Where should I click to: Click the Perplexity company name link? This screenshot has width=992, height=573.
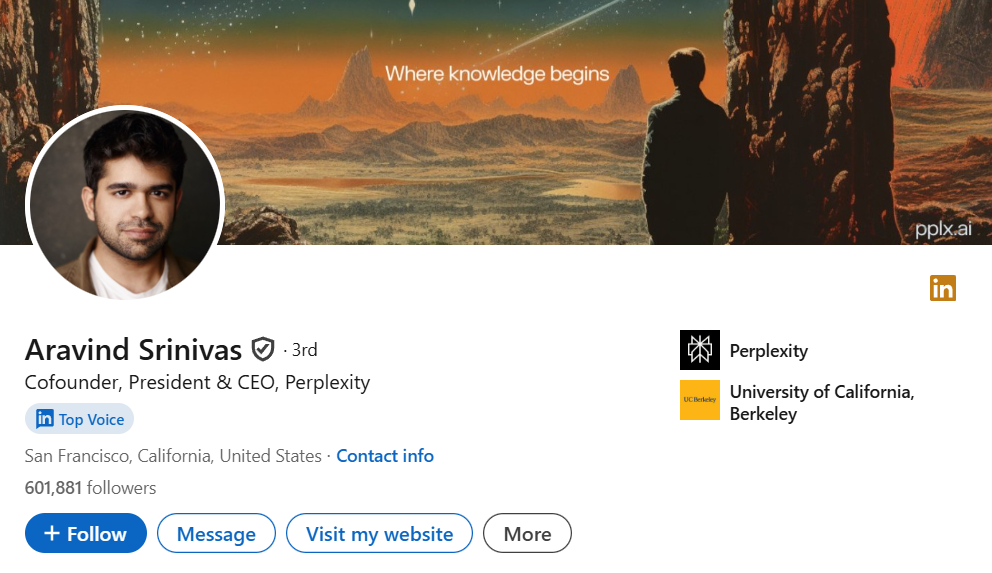pos(768,351)
